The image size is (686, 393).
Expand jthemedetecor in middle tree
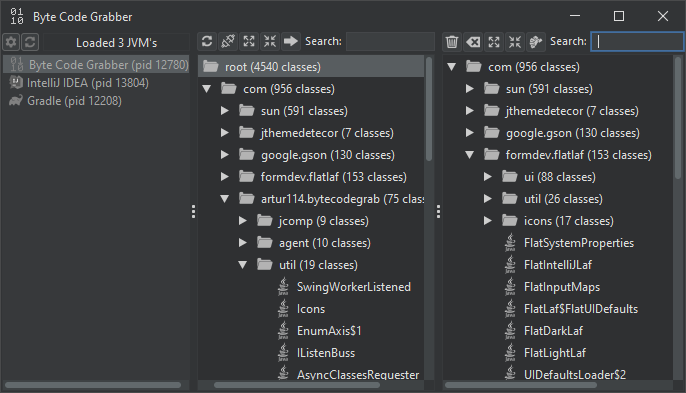pos(225,133)
